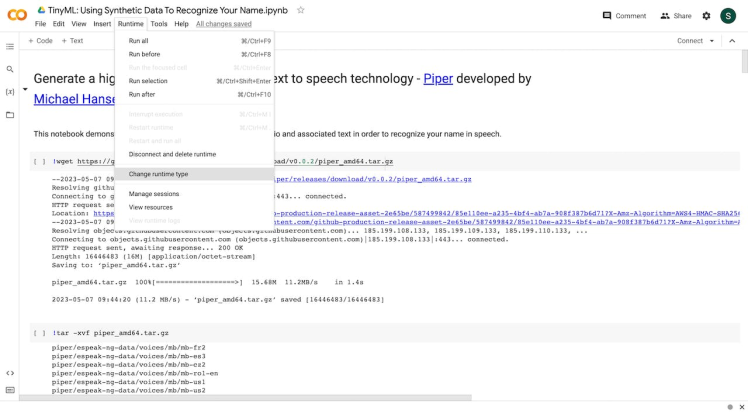Viewport: 748px width, 413px height.
Task: Open the File menu
Action: tap(41, 24)
